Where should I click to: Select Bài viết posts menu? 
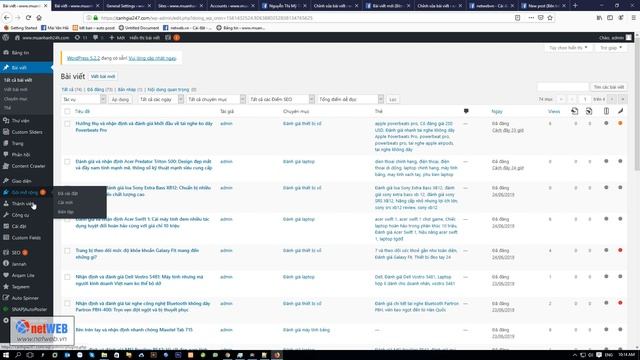click(26, 67)
